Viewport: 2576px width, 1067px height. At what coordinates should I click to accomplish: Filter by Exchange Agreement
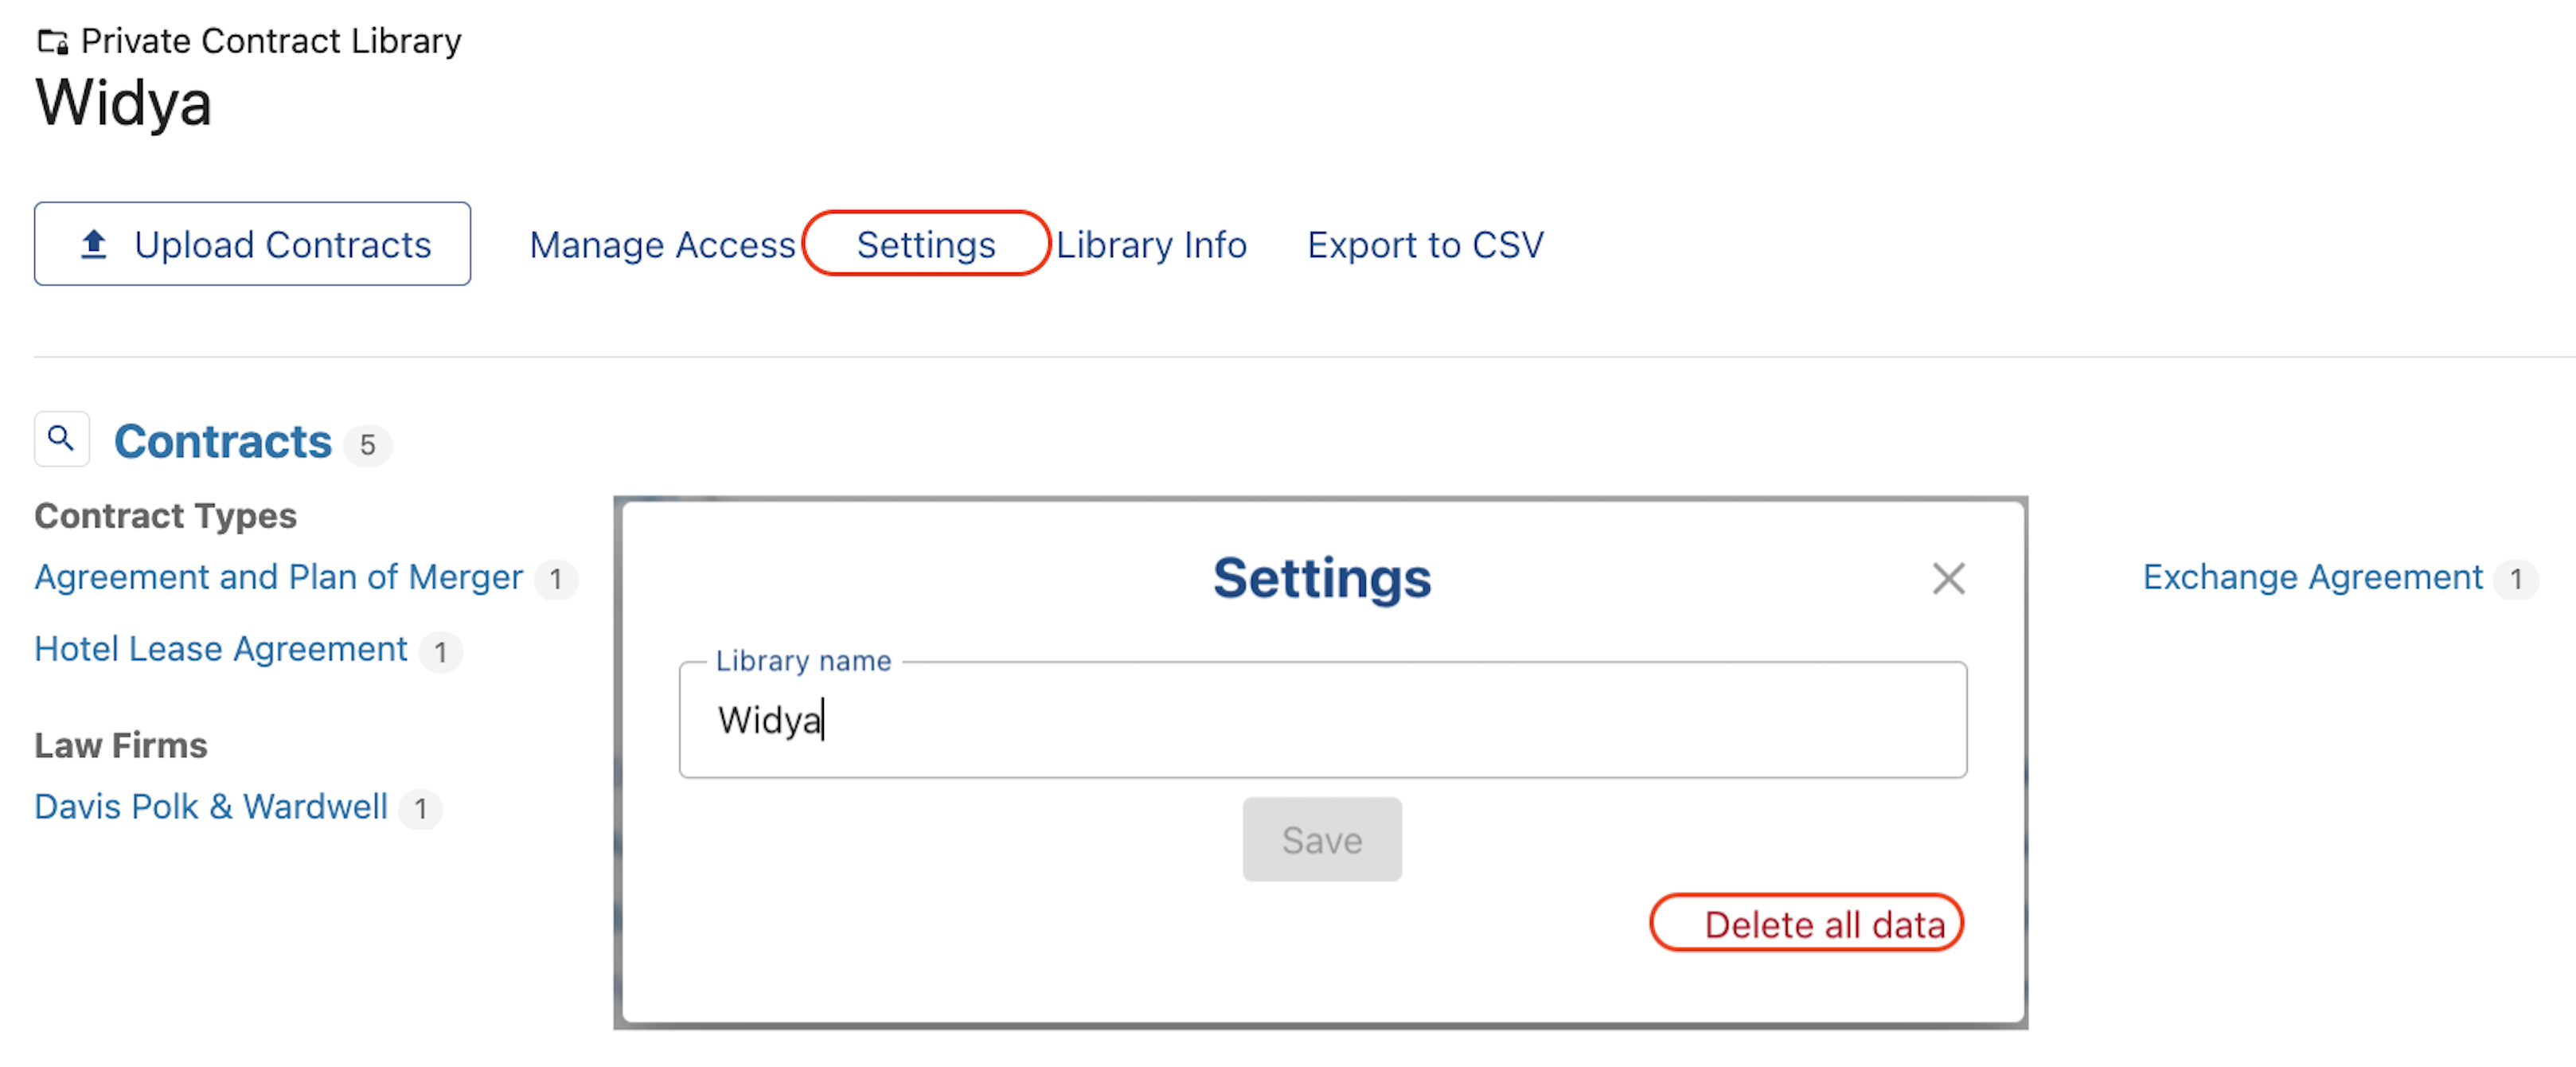click(x=2312, y=577)
